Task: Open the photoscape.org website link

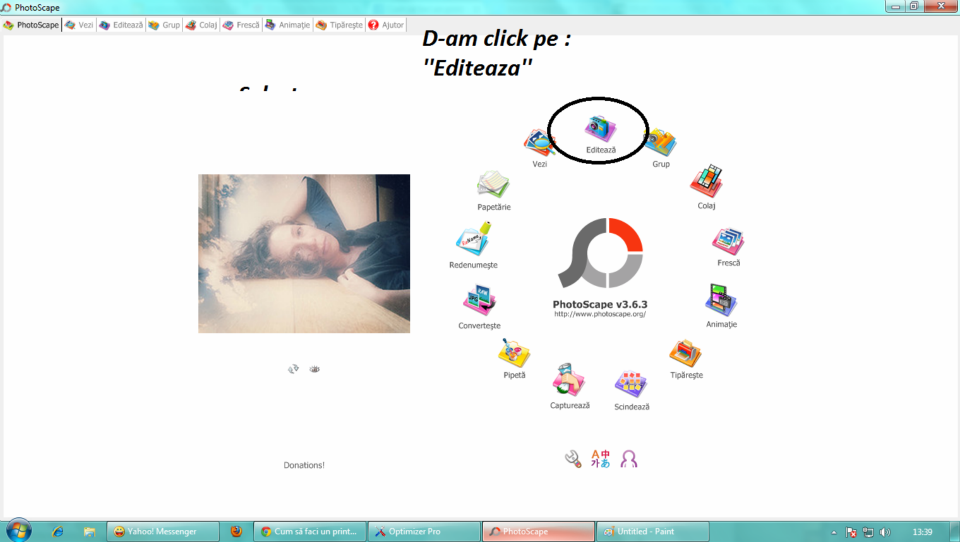Action: point(600,314)
